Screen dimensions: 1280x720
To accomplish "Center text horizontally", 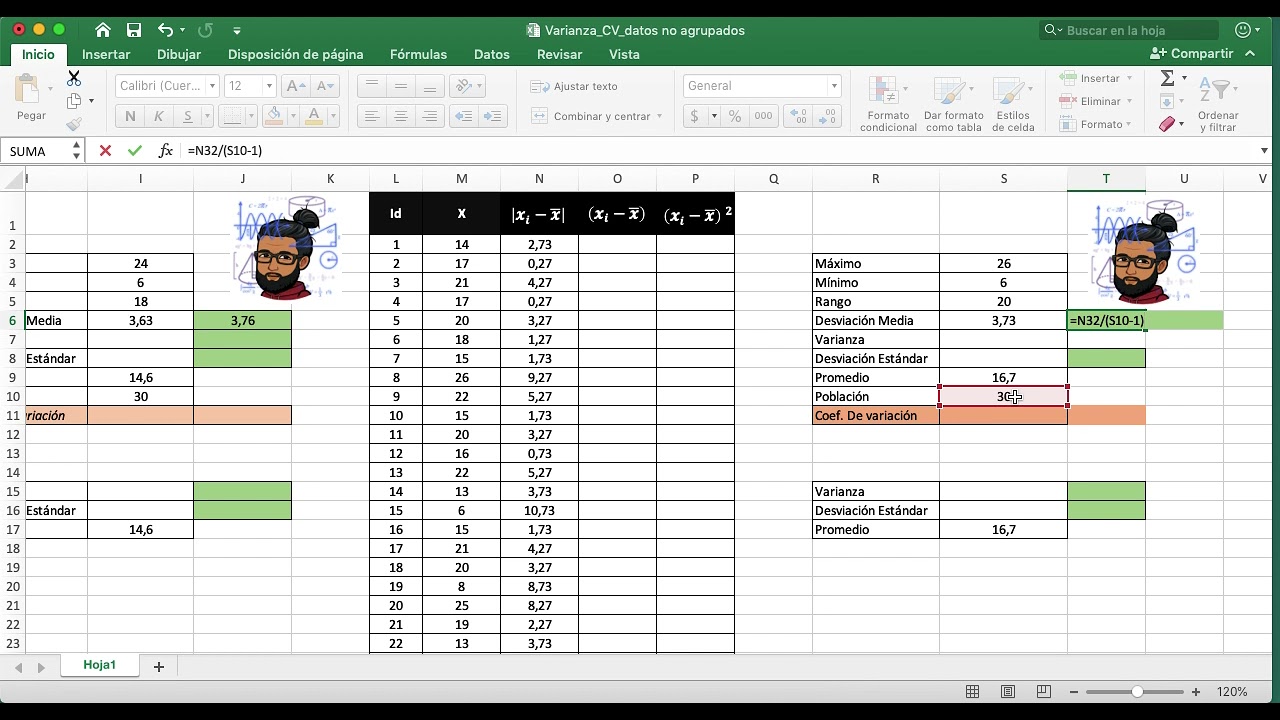I will (401, 116).
